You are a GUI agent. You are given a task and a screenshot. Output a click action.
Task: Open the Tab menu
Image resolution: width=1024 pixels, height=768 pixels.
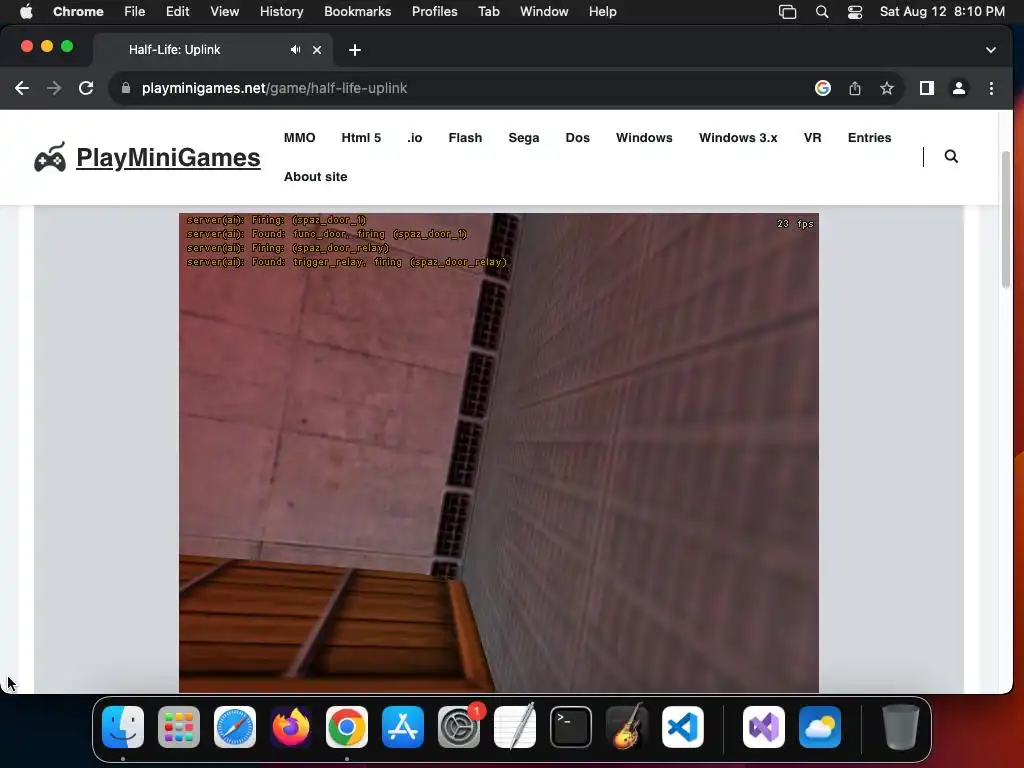pyautogui.click(x=488, y=12)
